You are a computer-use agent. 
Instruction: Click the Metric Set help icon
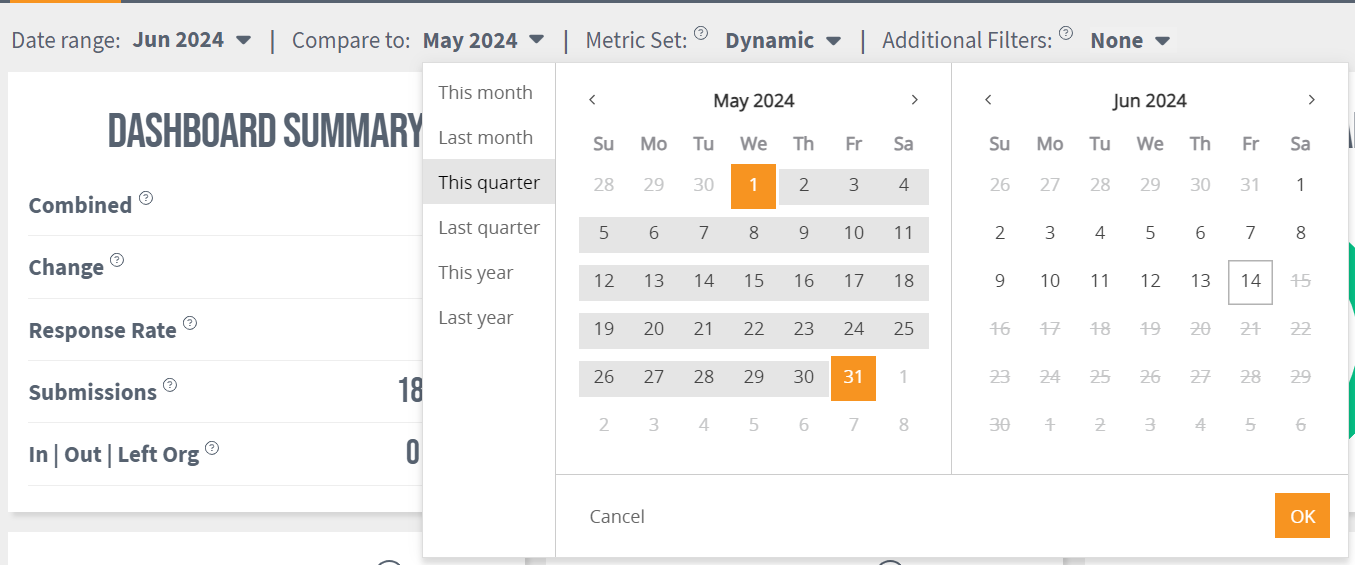[x=701, y=33]
